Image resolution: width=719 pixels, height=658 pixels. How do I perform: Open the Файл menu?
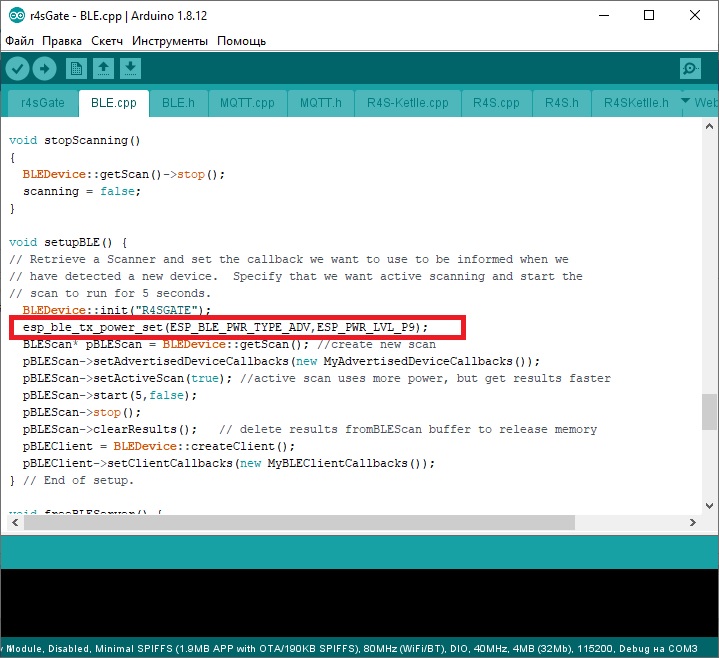pos(19,41)
